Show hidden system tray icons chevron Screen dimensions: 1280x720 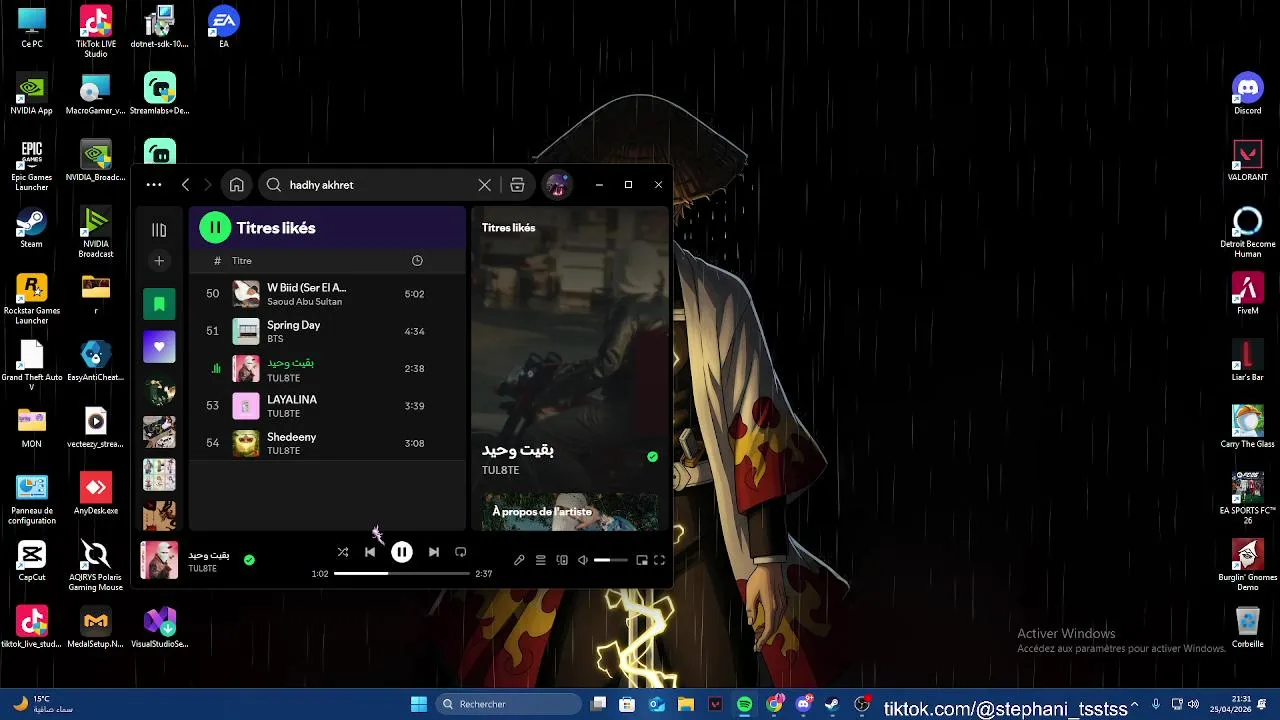coord(1135,705)
